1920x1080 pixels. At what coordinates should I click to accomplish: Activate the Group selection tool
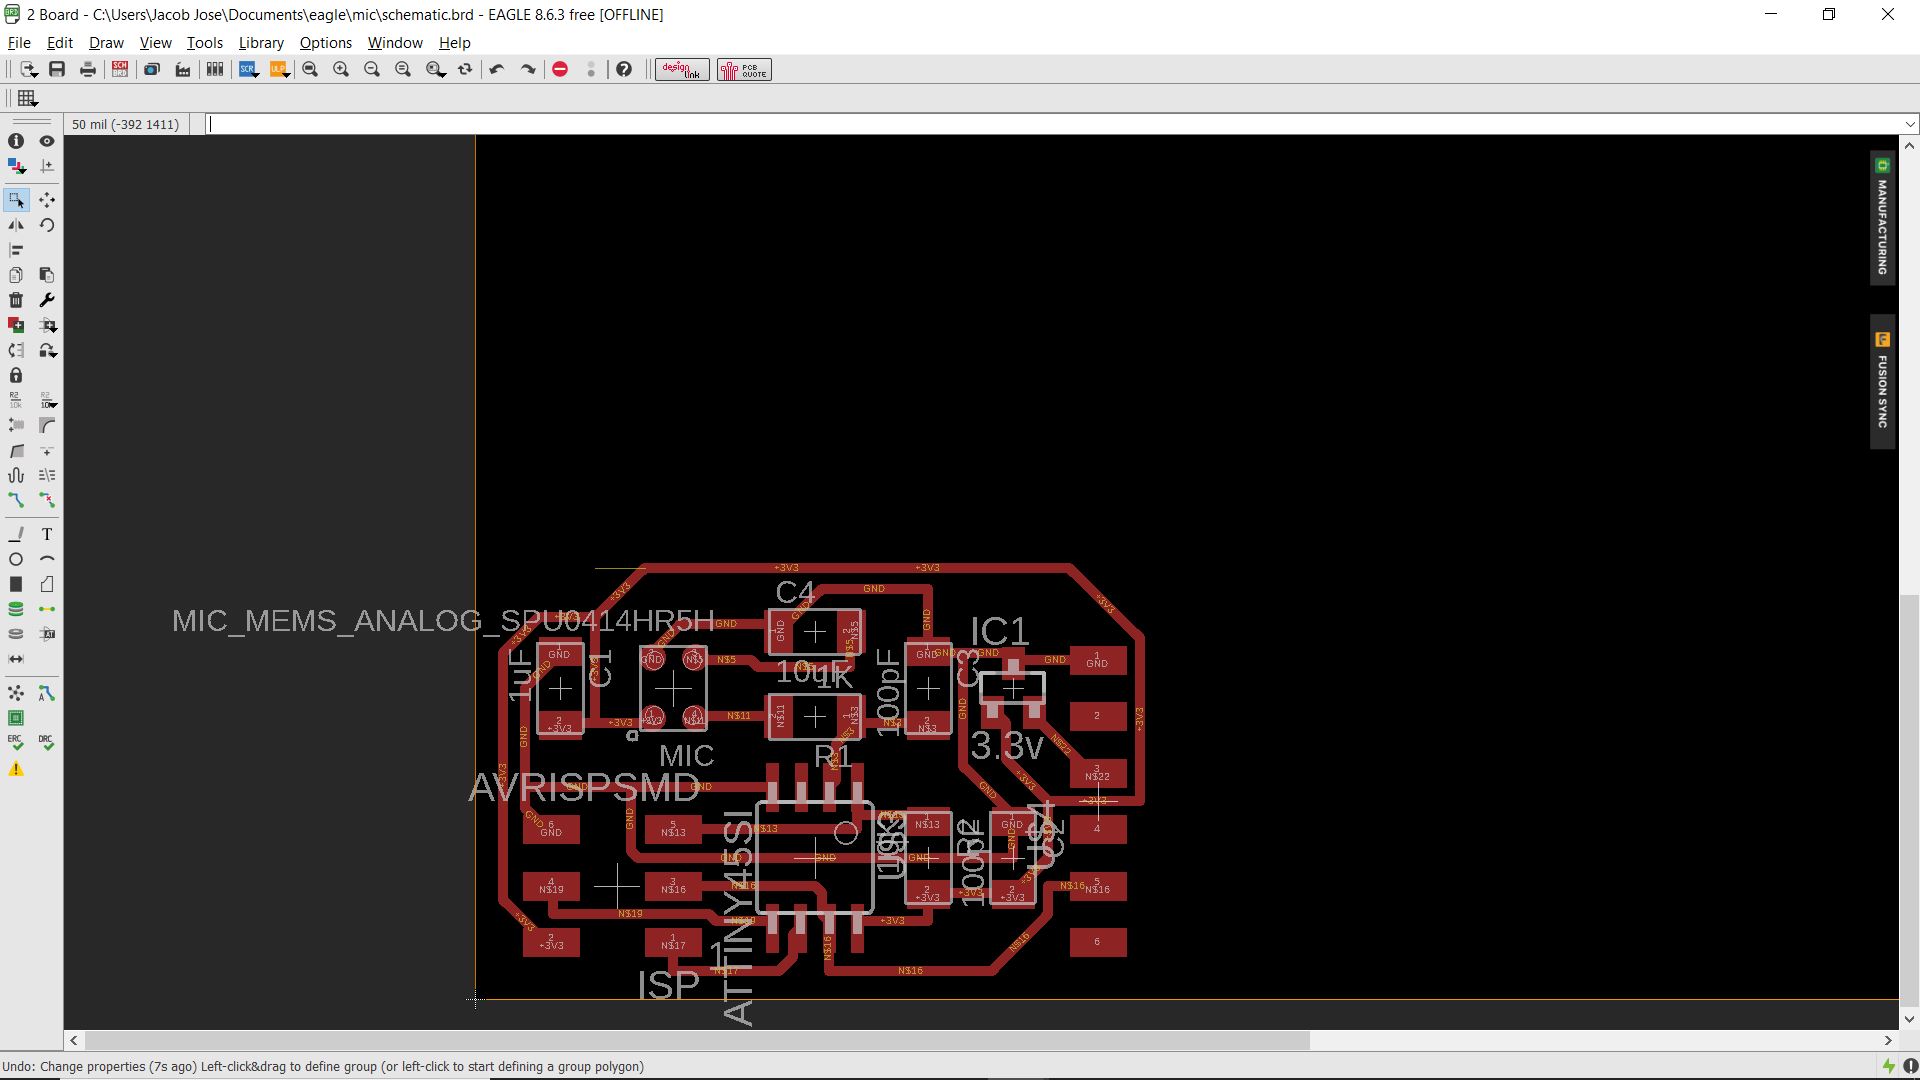point(16,200)
